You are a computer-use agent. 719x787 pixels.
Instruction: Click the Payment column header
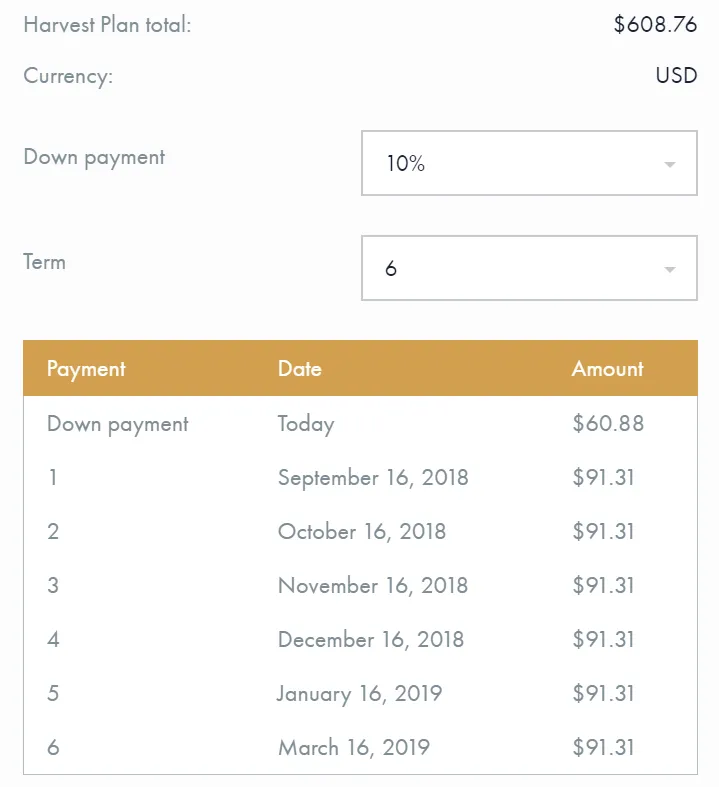86,369
